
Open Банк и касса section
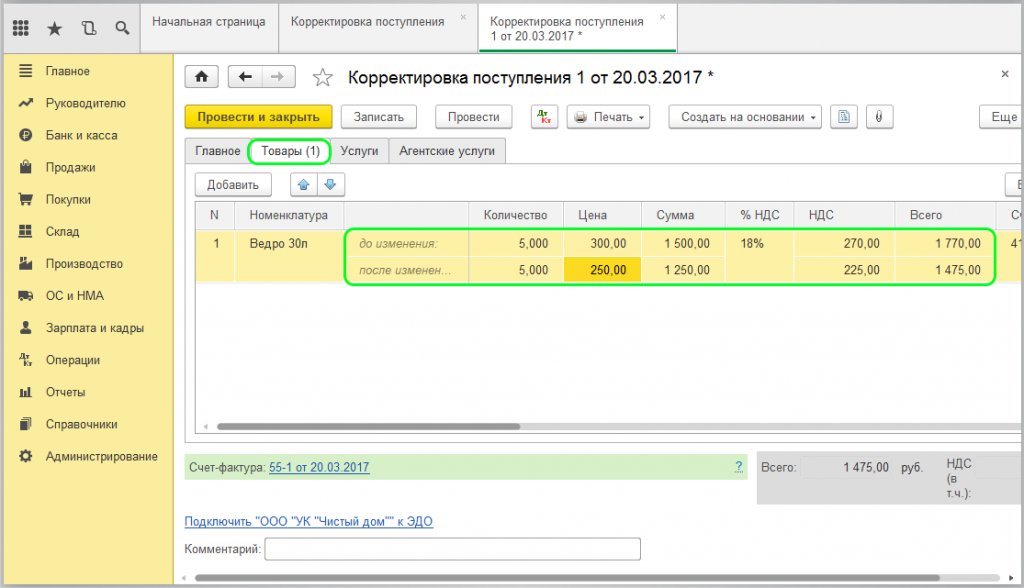coord(81,135)
